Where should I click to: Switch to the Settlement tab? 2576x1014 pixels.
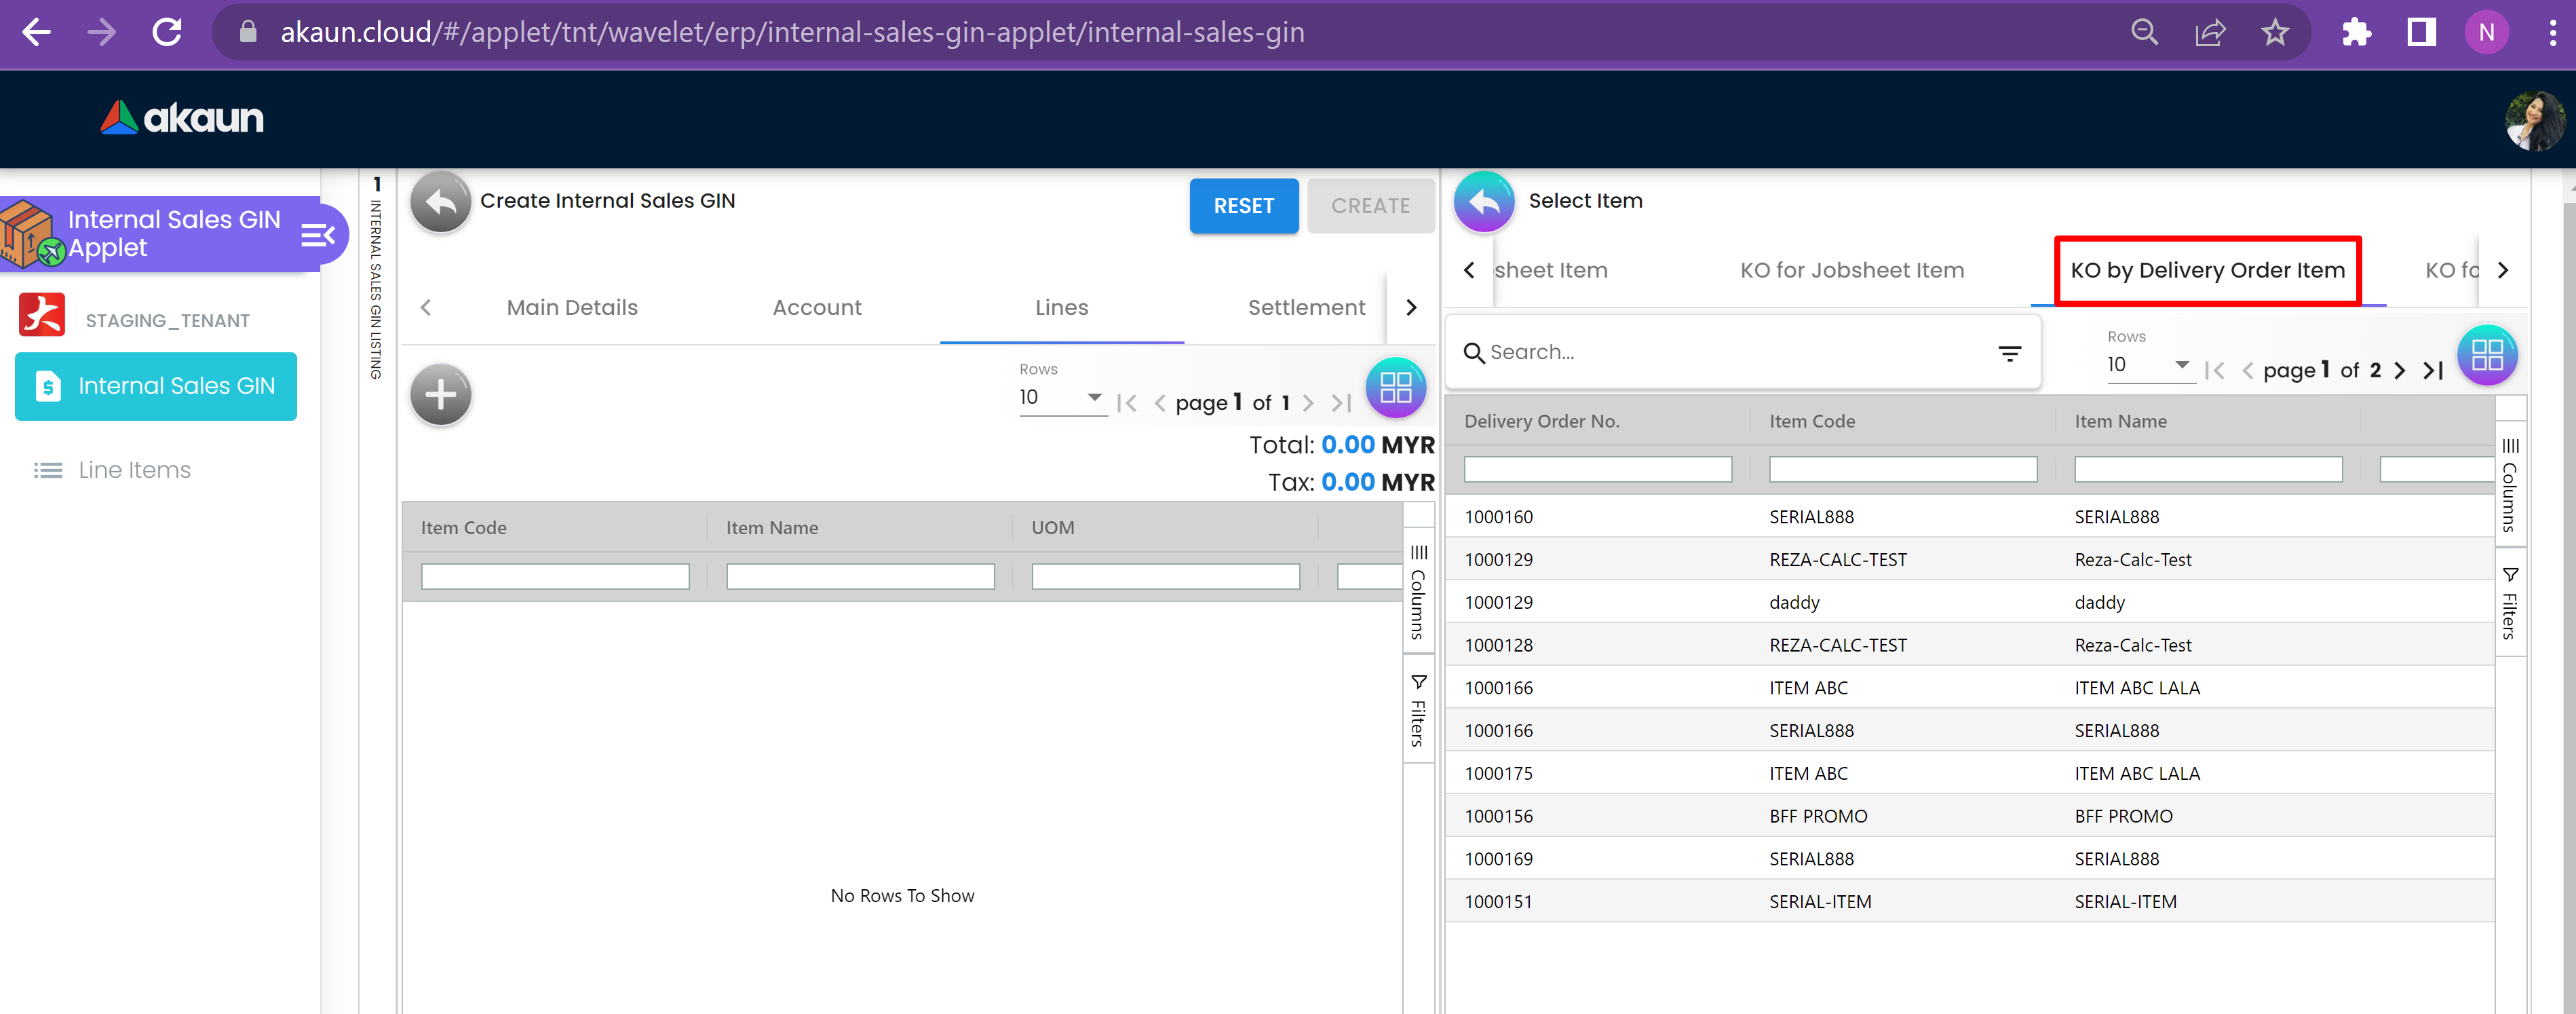(1305, 308)
